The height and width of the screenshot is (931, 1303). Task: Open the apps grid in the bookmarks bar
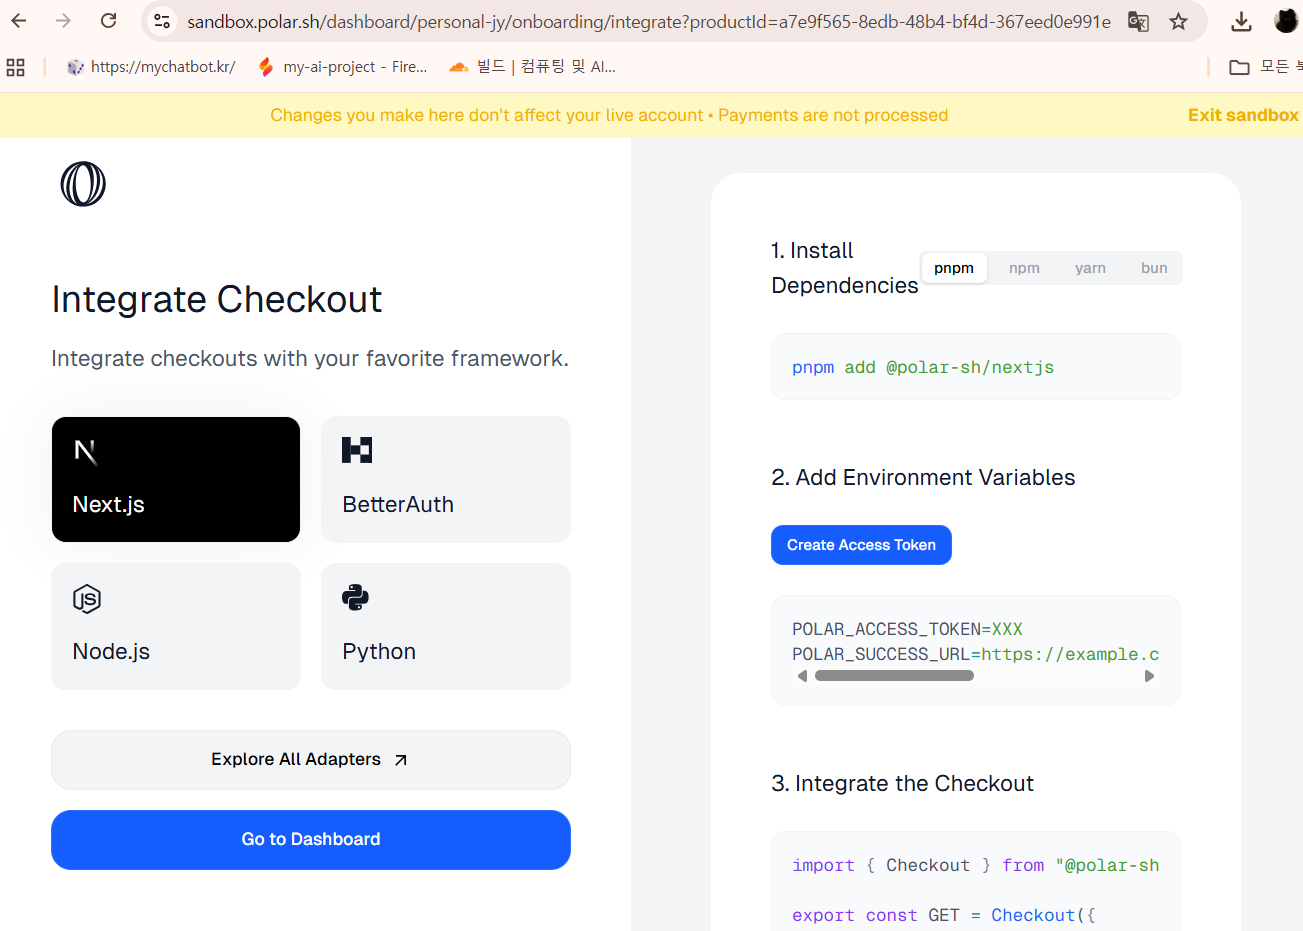point(16,67)
